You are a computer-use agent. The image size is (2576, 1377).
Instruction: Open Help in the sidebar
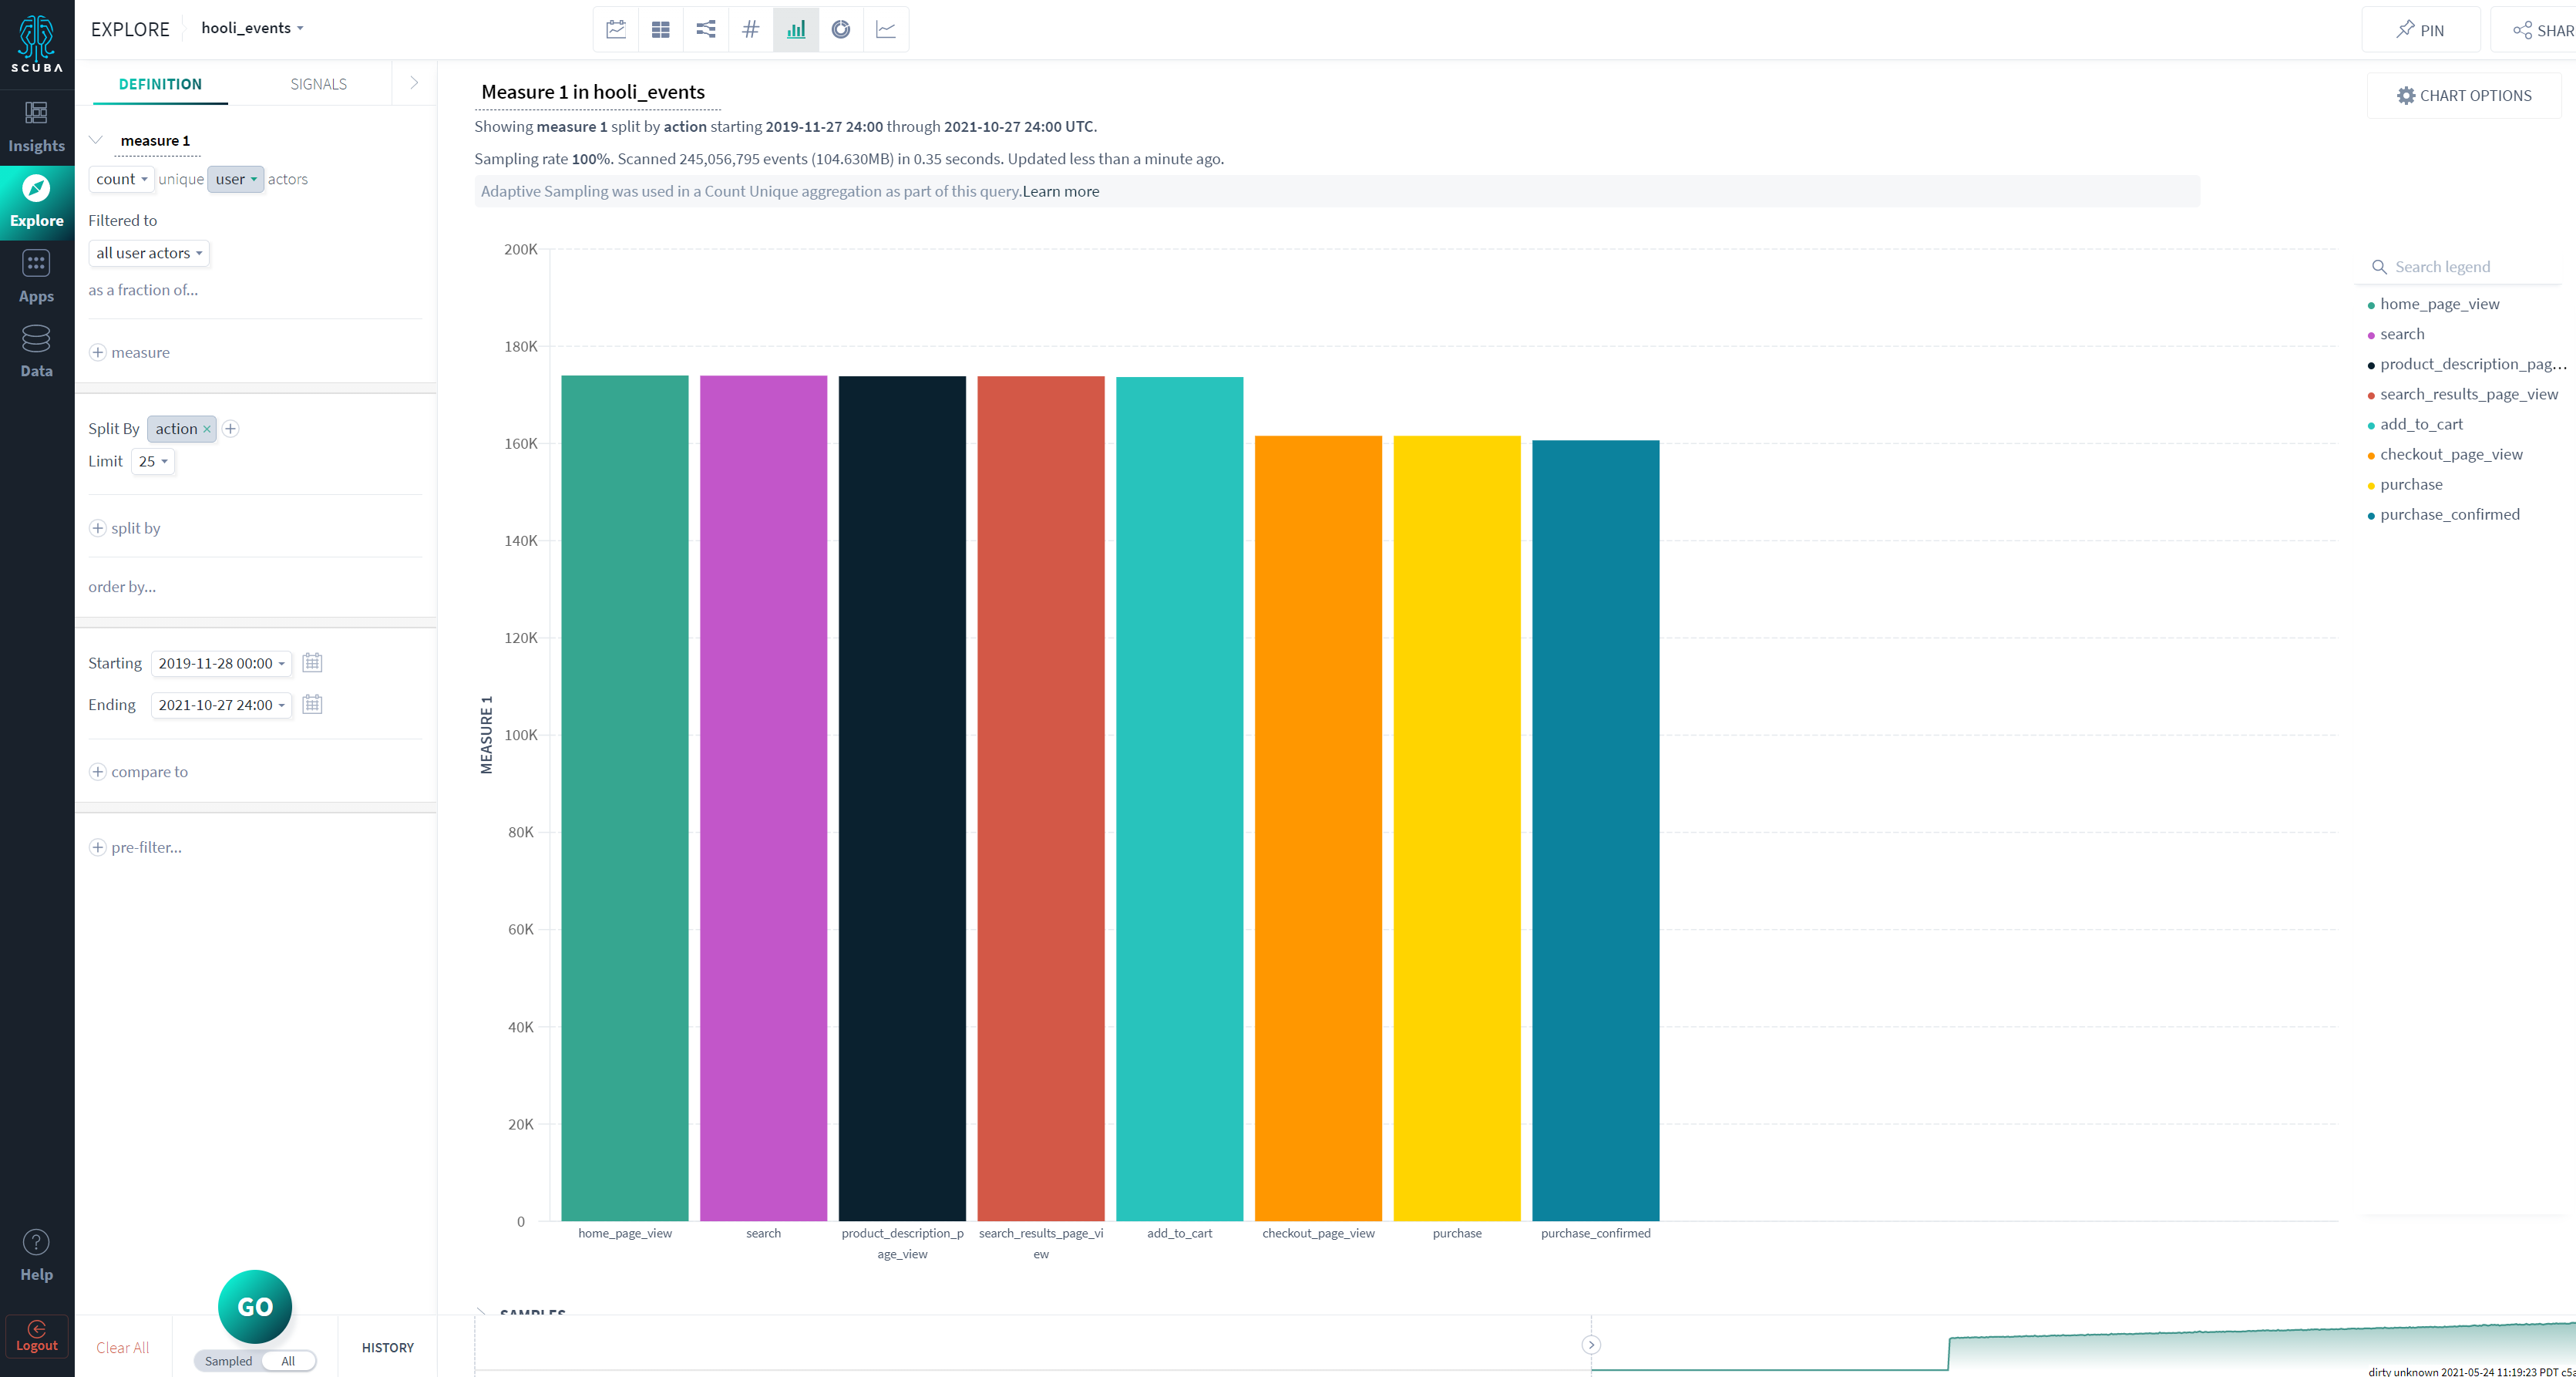coord(37,1256)
